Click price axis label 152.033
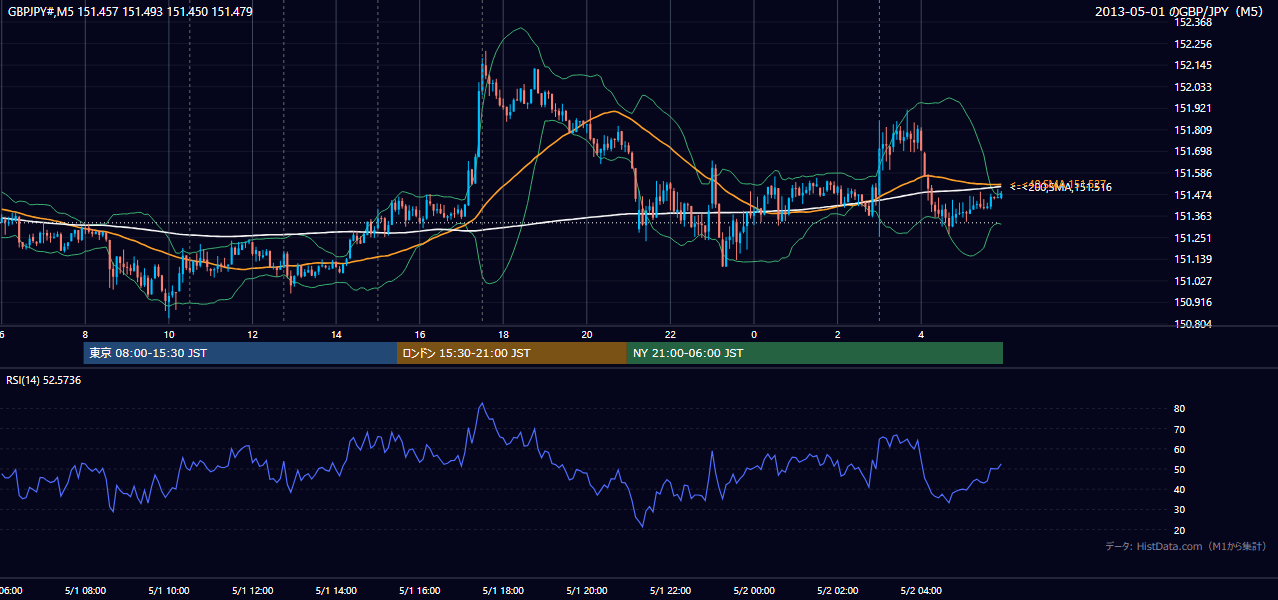The width and height of the screenshot is (1278, 600). [1192, 87]
